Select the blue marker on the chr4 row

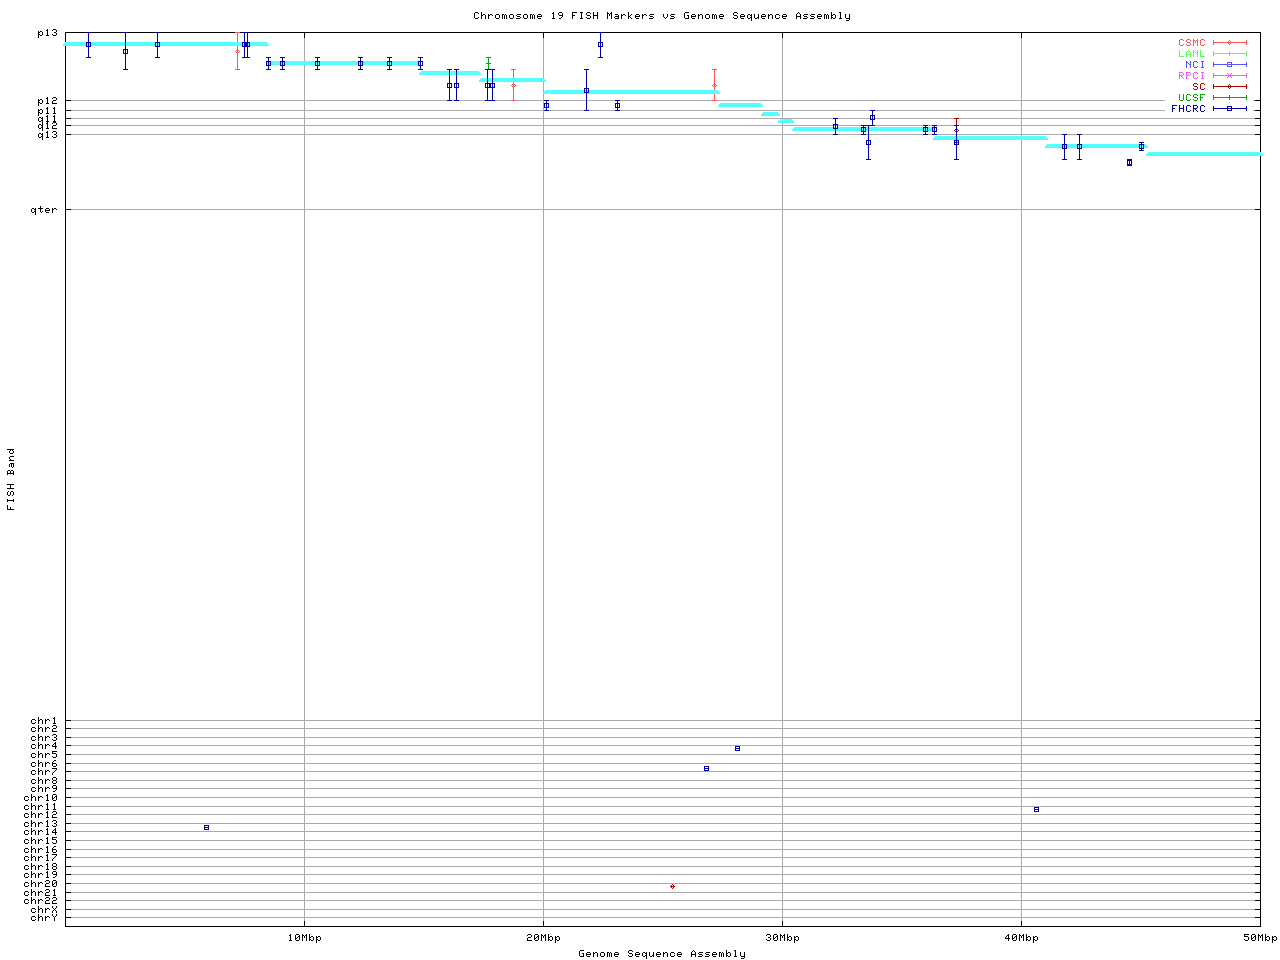pos(737,748)
